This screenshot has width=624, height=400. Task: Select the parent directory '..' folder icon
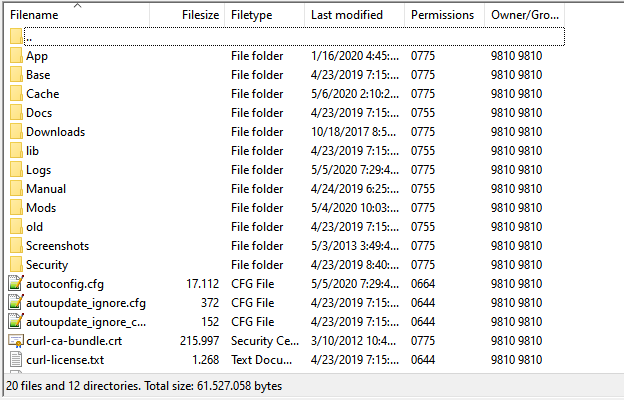click(x=15, y=37)
